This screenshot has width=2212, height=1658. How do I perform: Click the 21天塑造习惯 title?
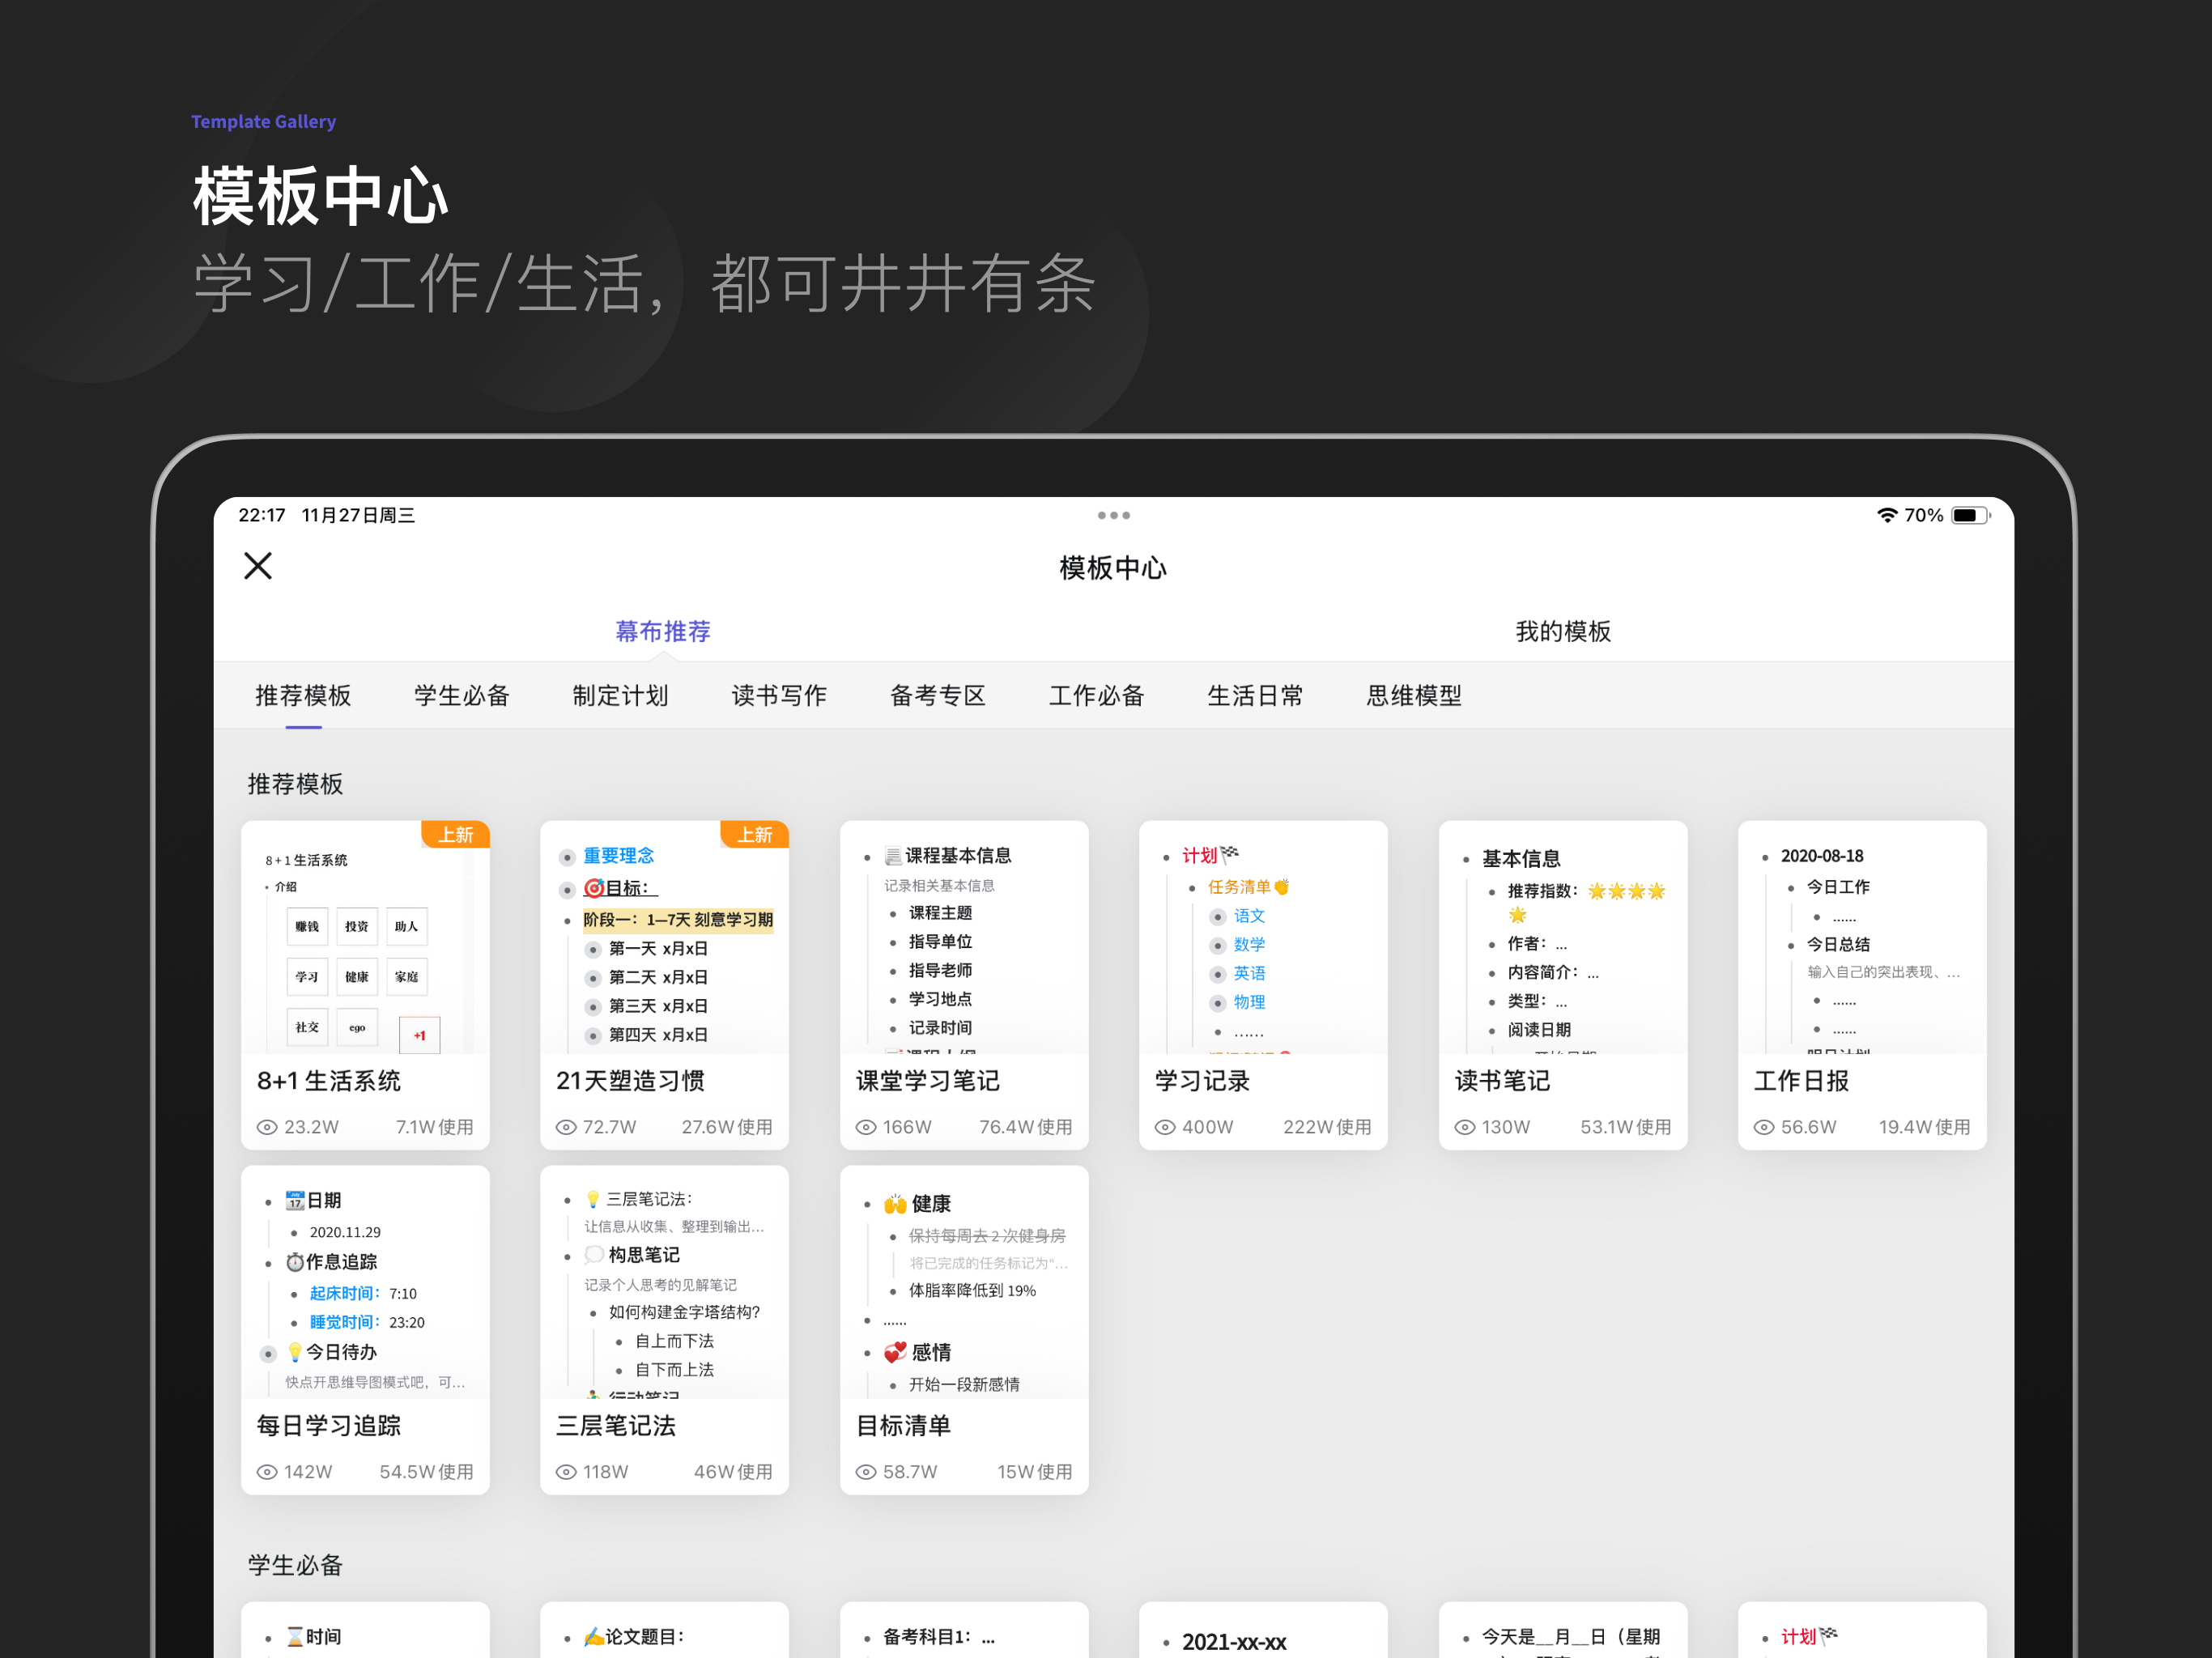(x=630, y=1081)
